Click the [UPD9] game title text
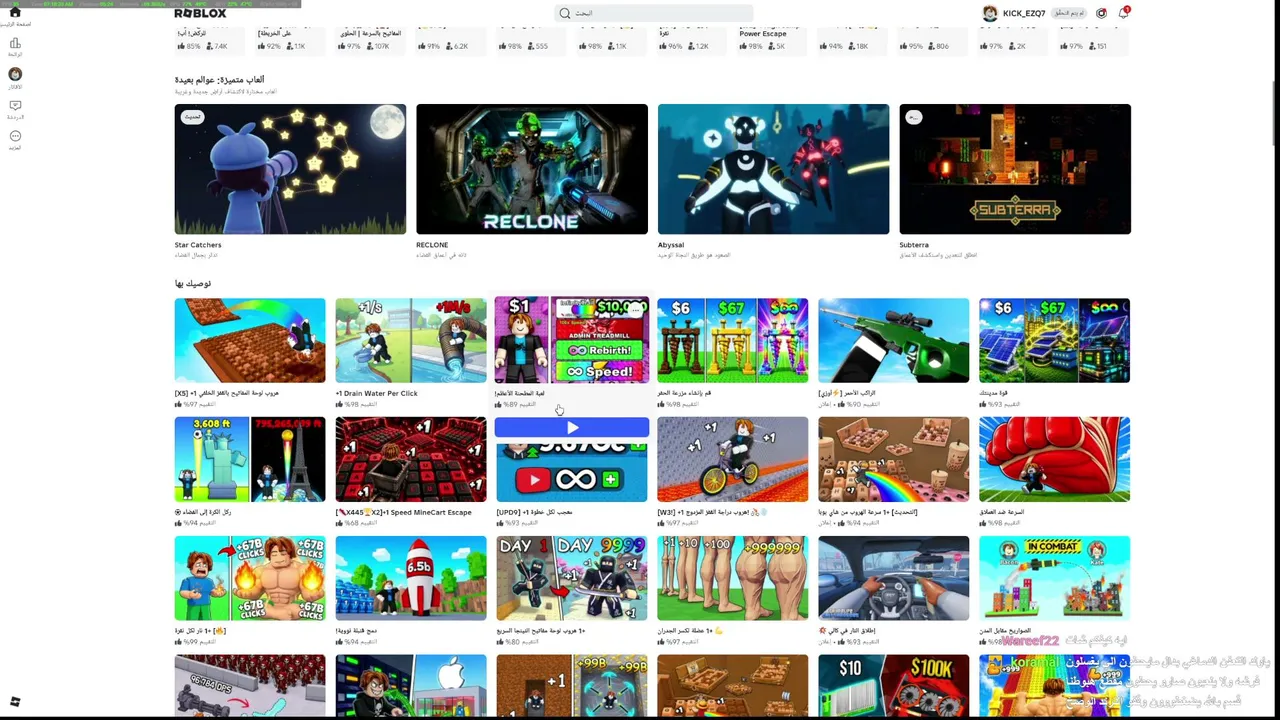 (534, 512)
